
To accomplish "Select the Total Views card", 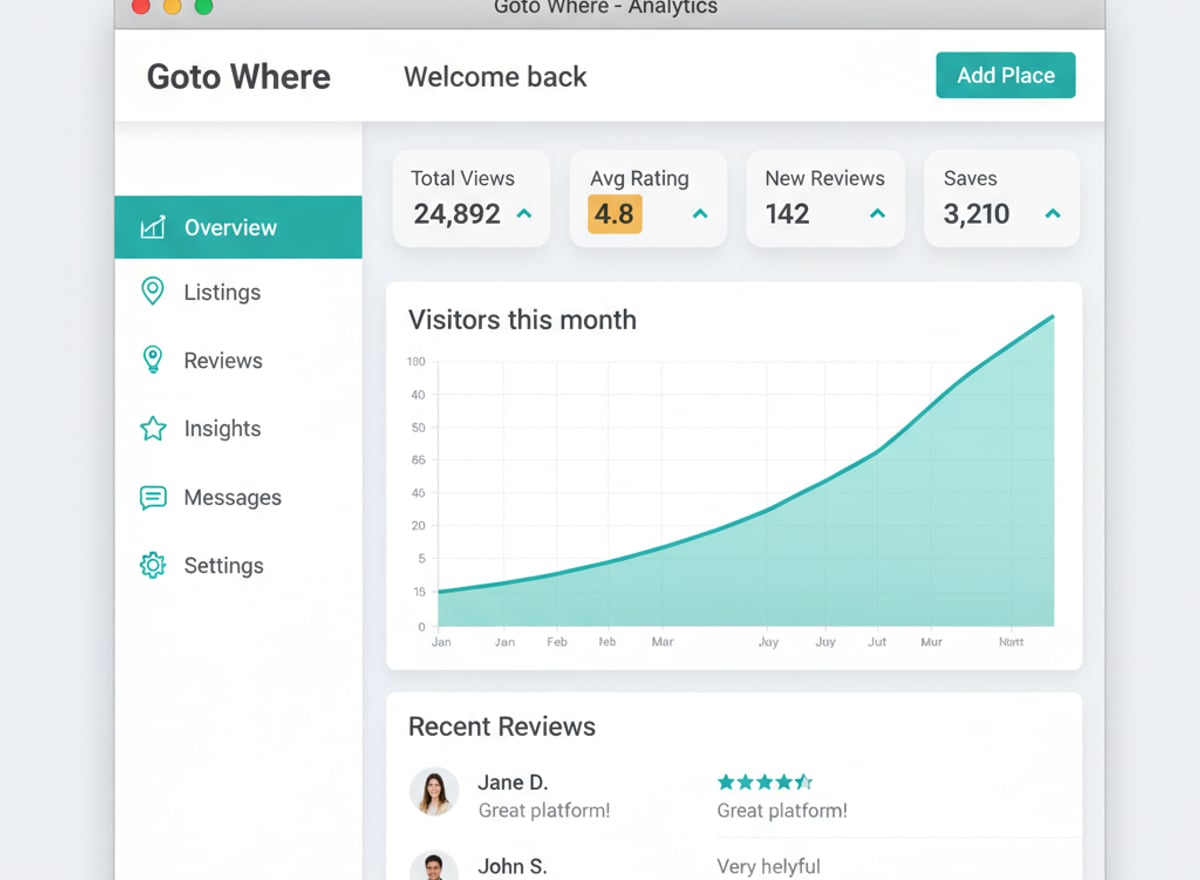I will point(471,198).
